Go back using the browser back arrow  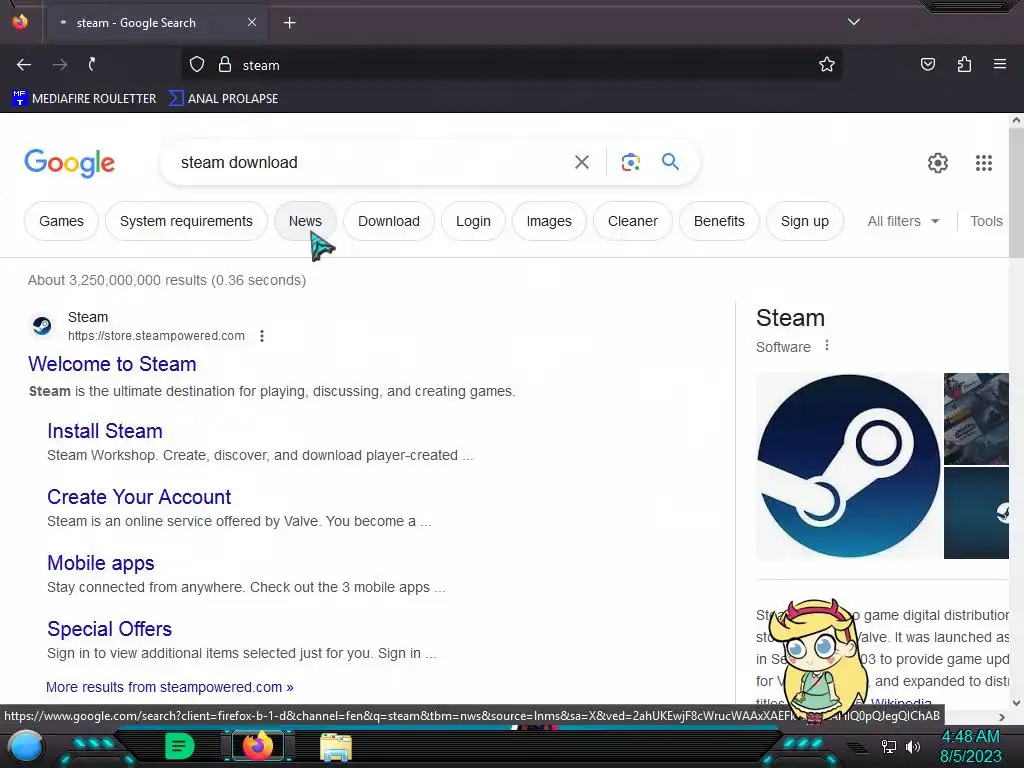pos(24,65)
